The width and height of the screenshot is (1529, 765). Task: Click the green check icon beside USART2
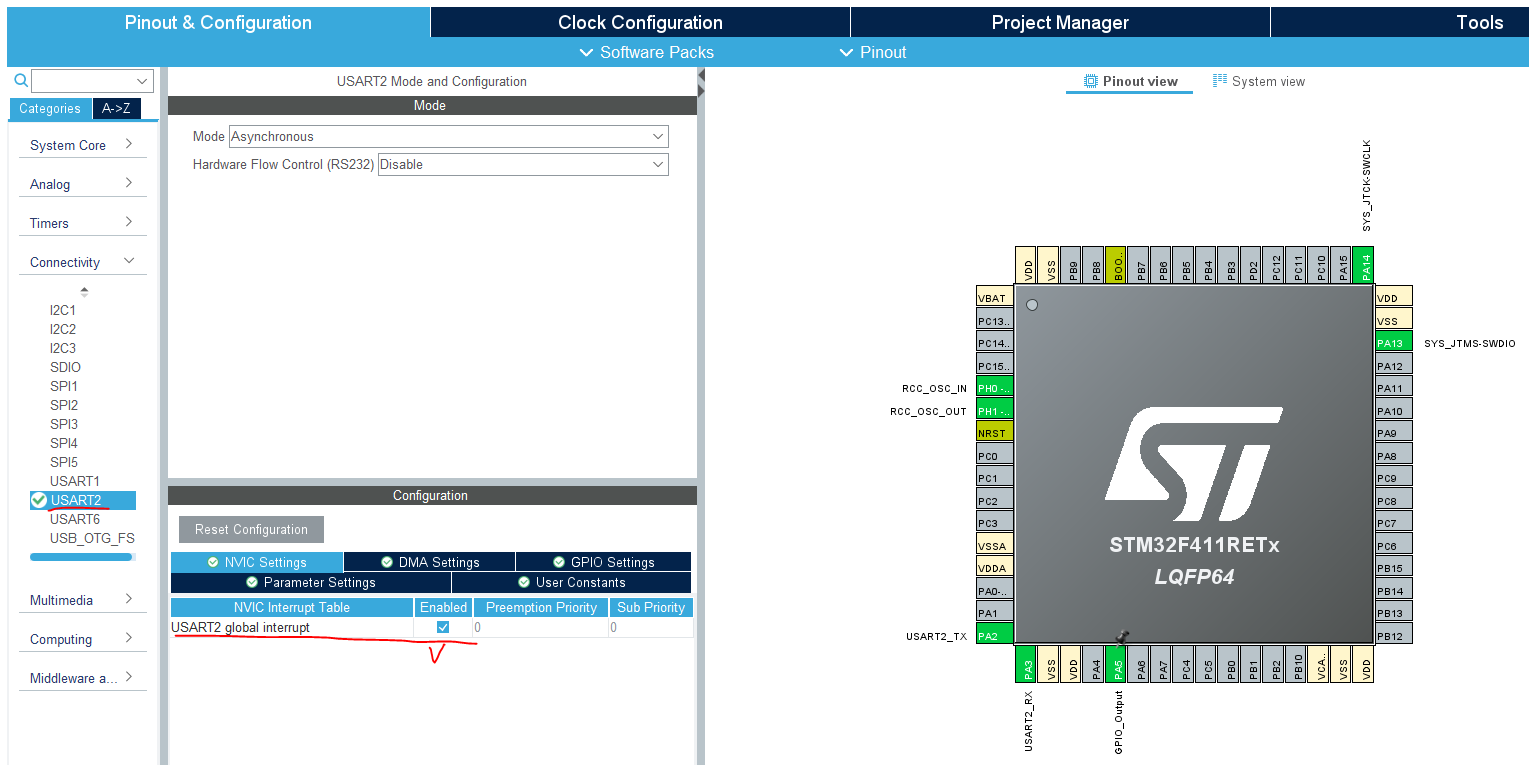coord(39,500)
